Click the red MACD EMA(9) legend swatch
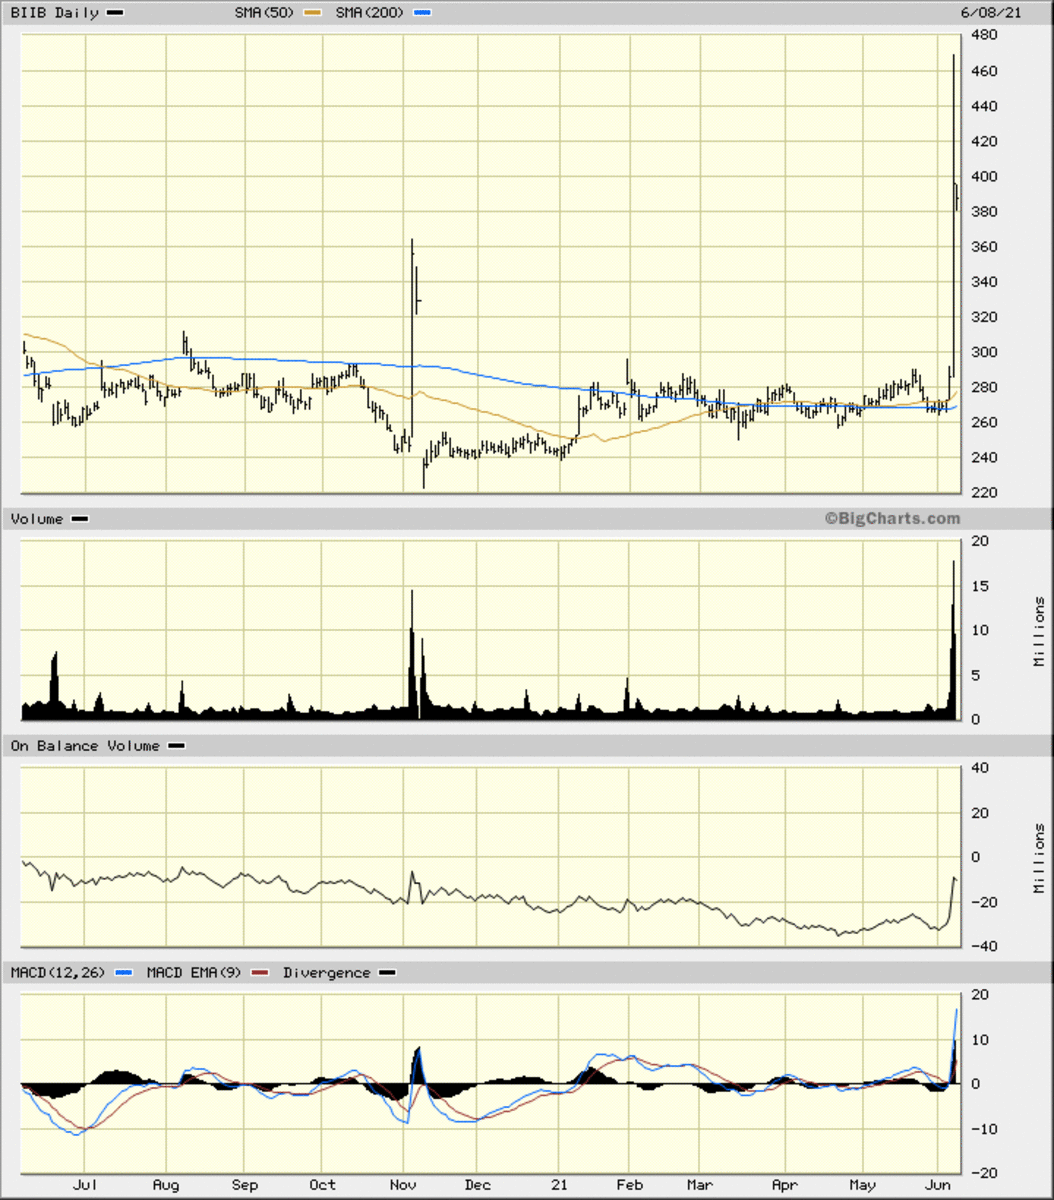This screenshot has height=1200, width=1054. click(260, 973)
